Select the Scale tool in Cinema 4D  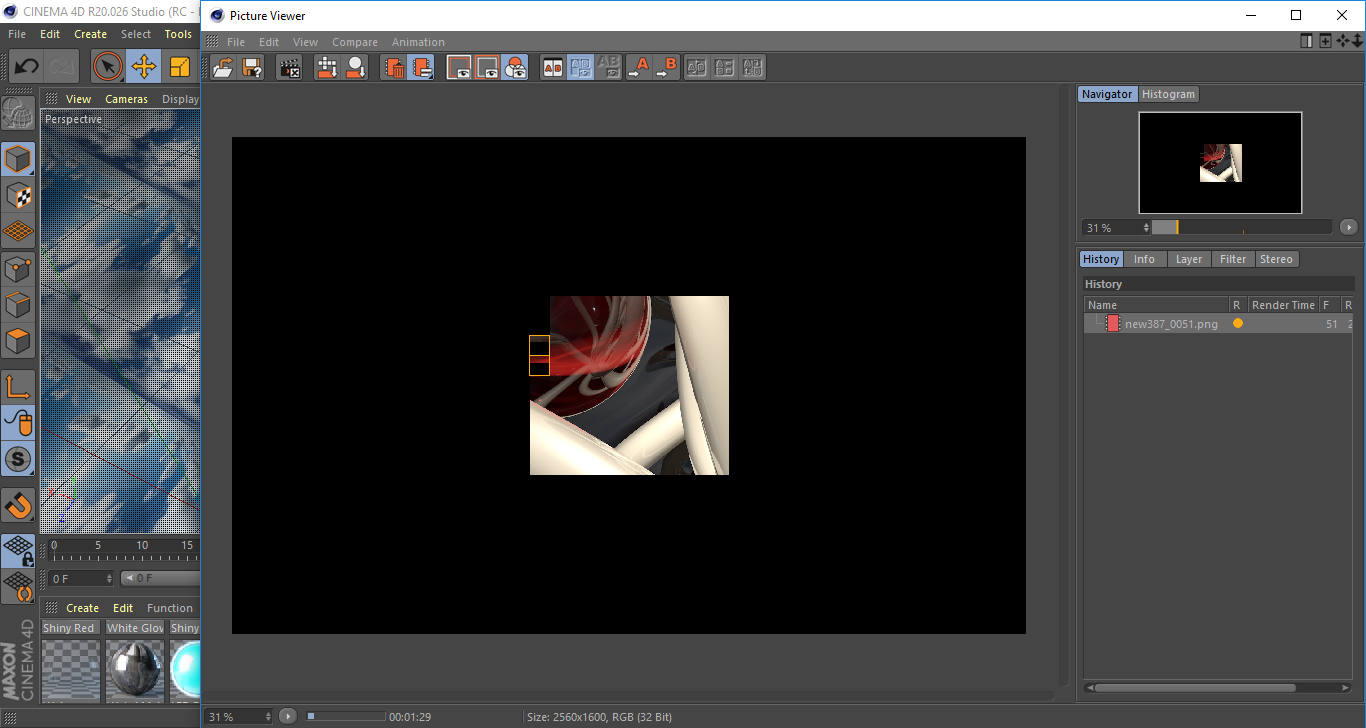pos(180,67)
